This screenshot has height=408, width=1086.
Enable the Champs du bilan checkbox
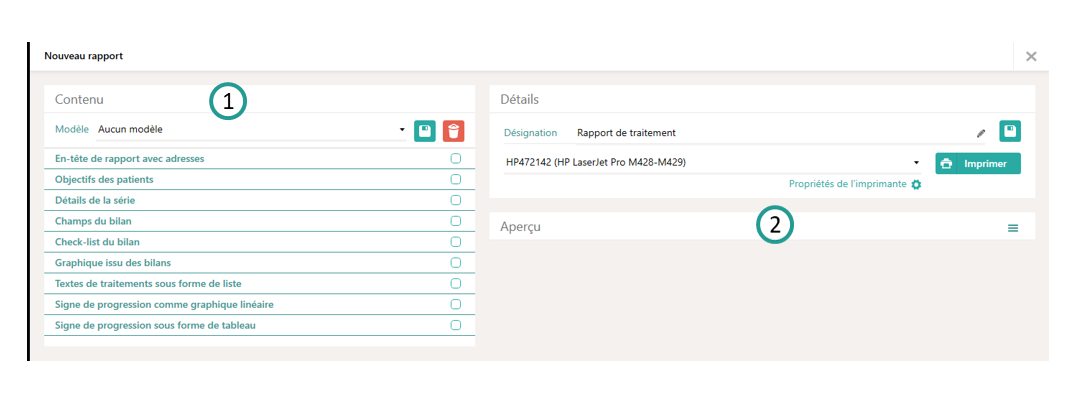pos(456,221)
